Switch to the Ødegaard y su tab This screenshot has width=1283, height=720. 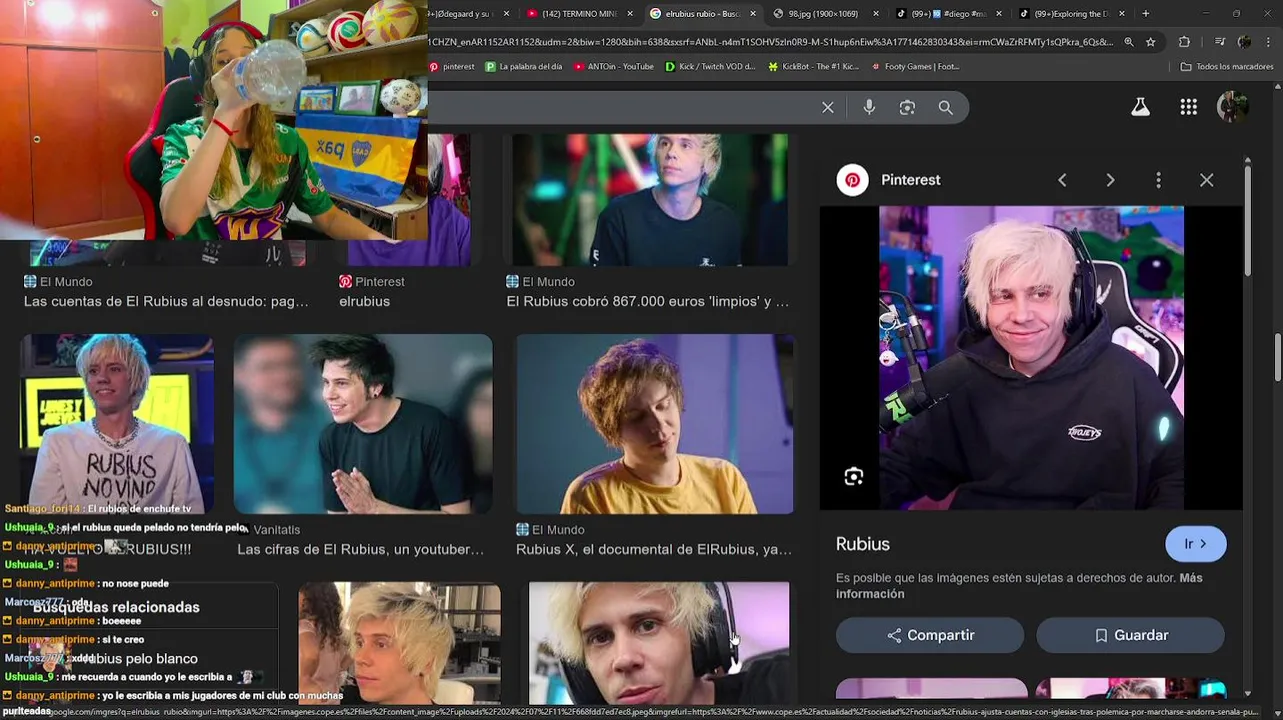(x=464, y=14)
